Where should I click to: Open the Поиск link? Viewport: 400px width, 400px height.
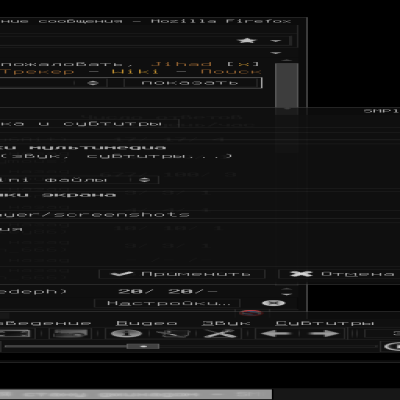pos(230,72)
